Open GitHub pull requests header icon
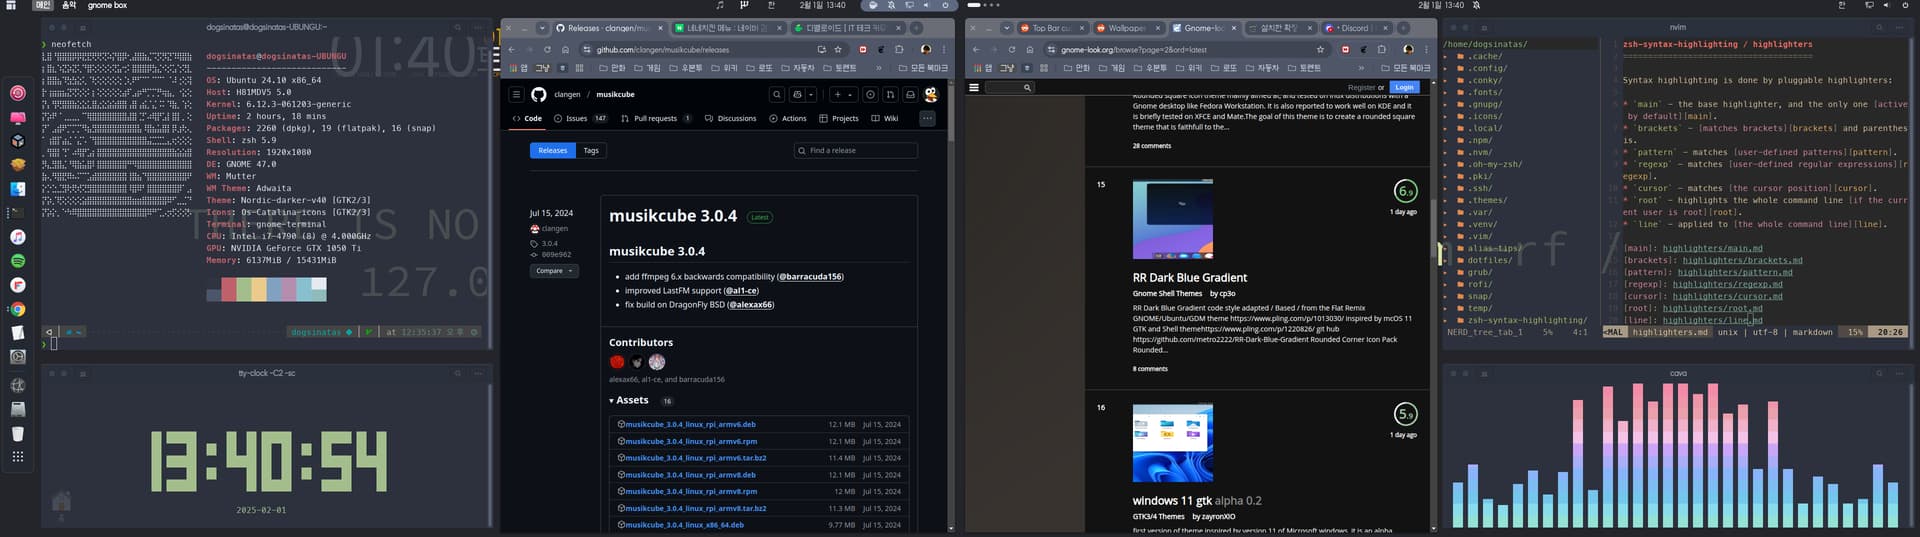1920x537 pixels. (x=890, y=94)
